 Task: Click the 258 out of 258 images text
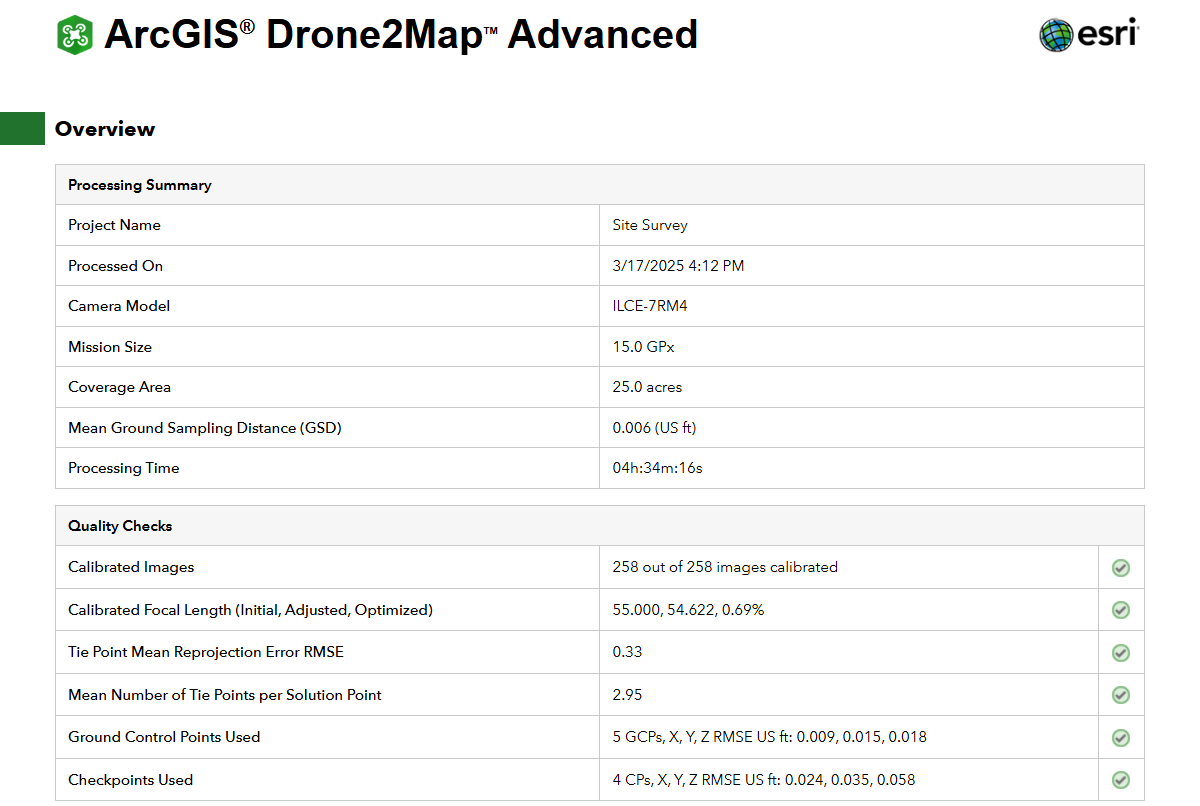725,567
